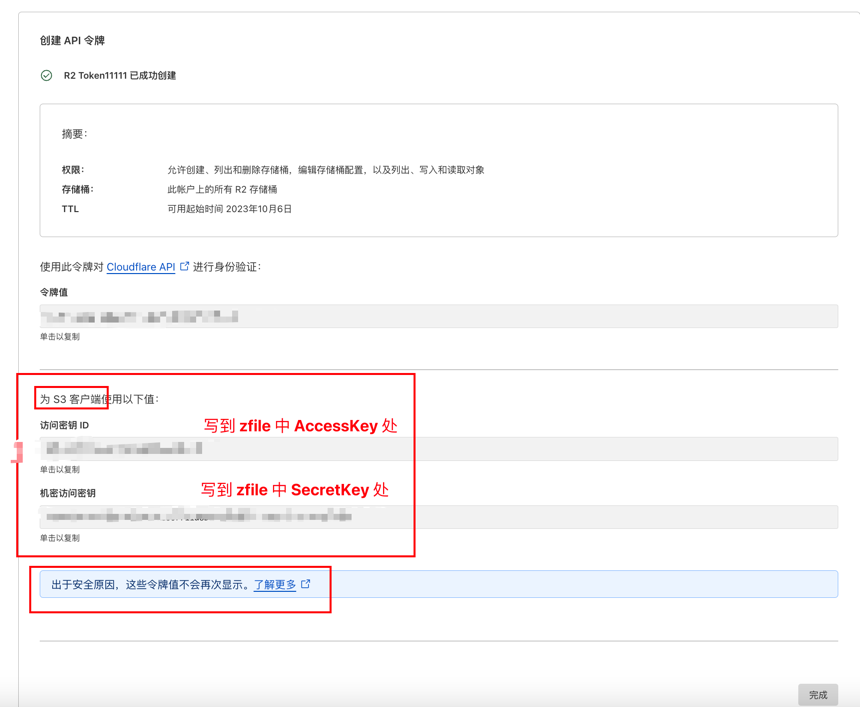Click the 机密访问密钥 value field
The height and width of the screenshot is (707, 860).
pos(438,517)
